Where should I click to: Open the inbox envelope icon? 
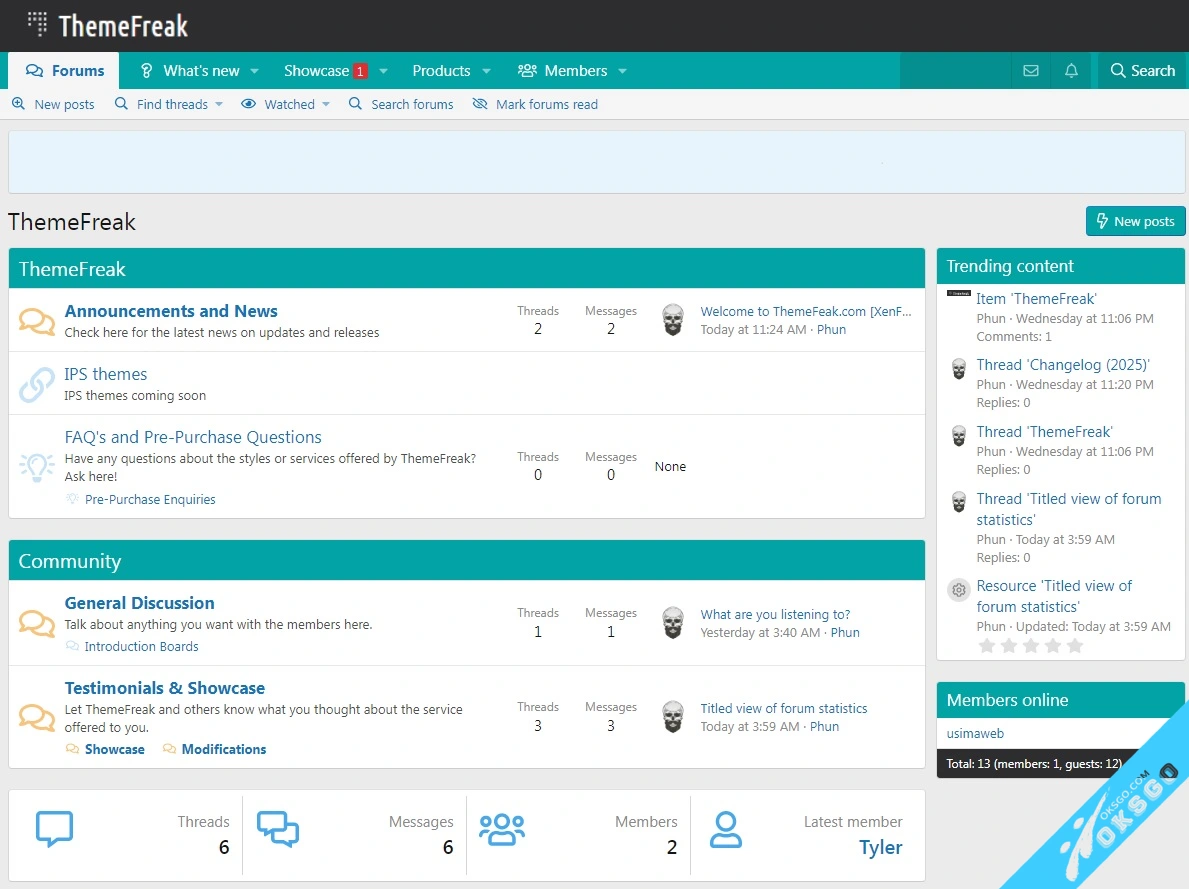point(1031,71)
